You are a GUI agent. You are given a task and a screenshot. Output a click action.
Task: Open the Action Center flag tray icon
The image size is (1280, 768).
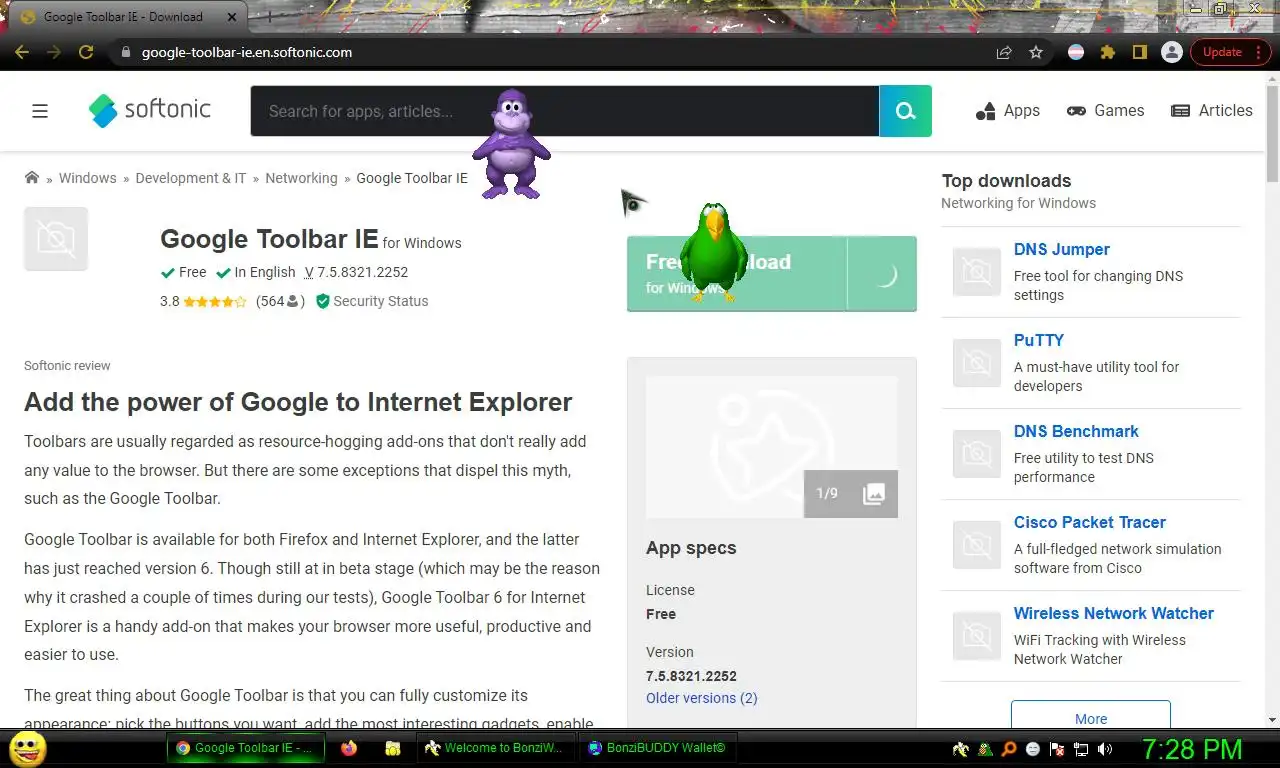point(1057,749)
